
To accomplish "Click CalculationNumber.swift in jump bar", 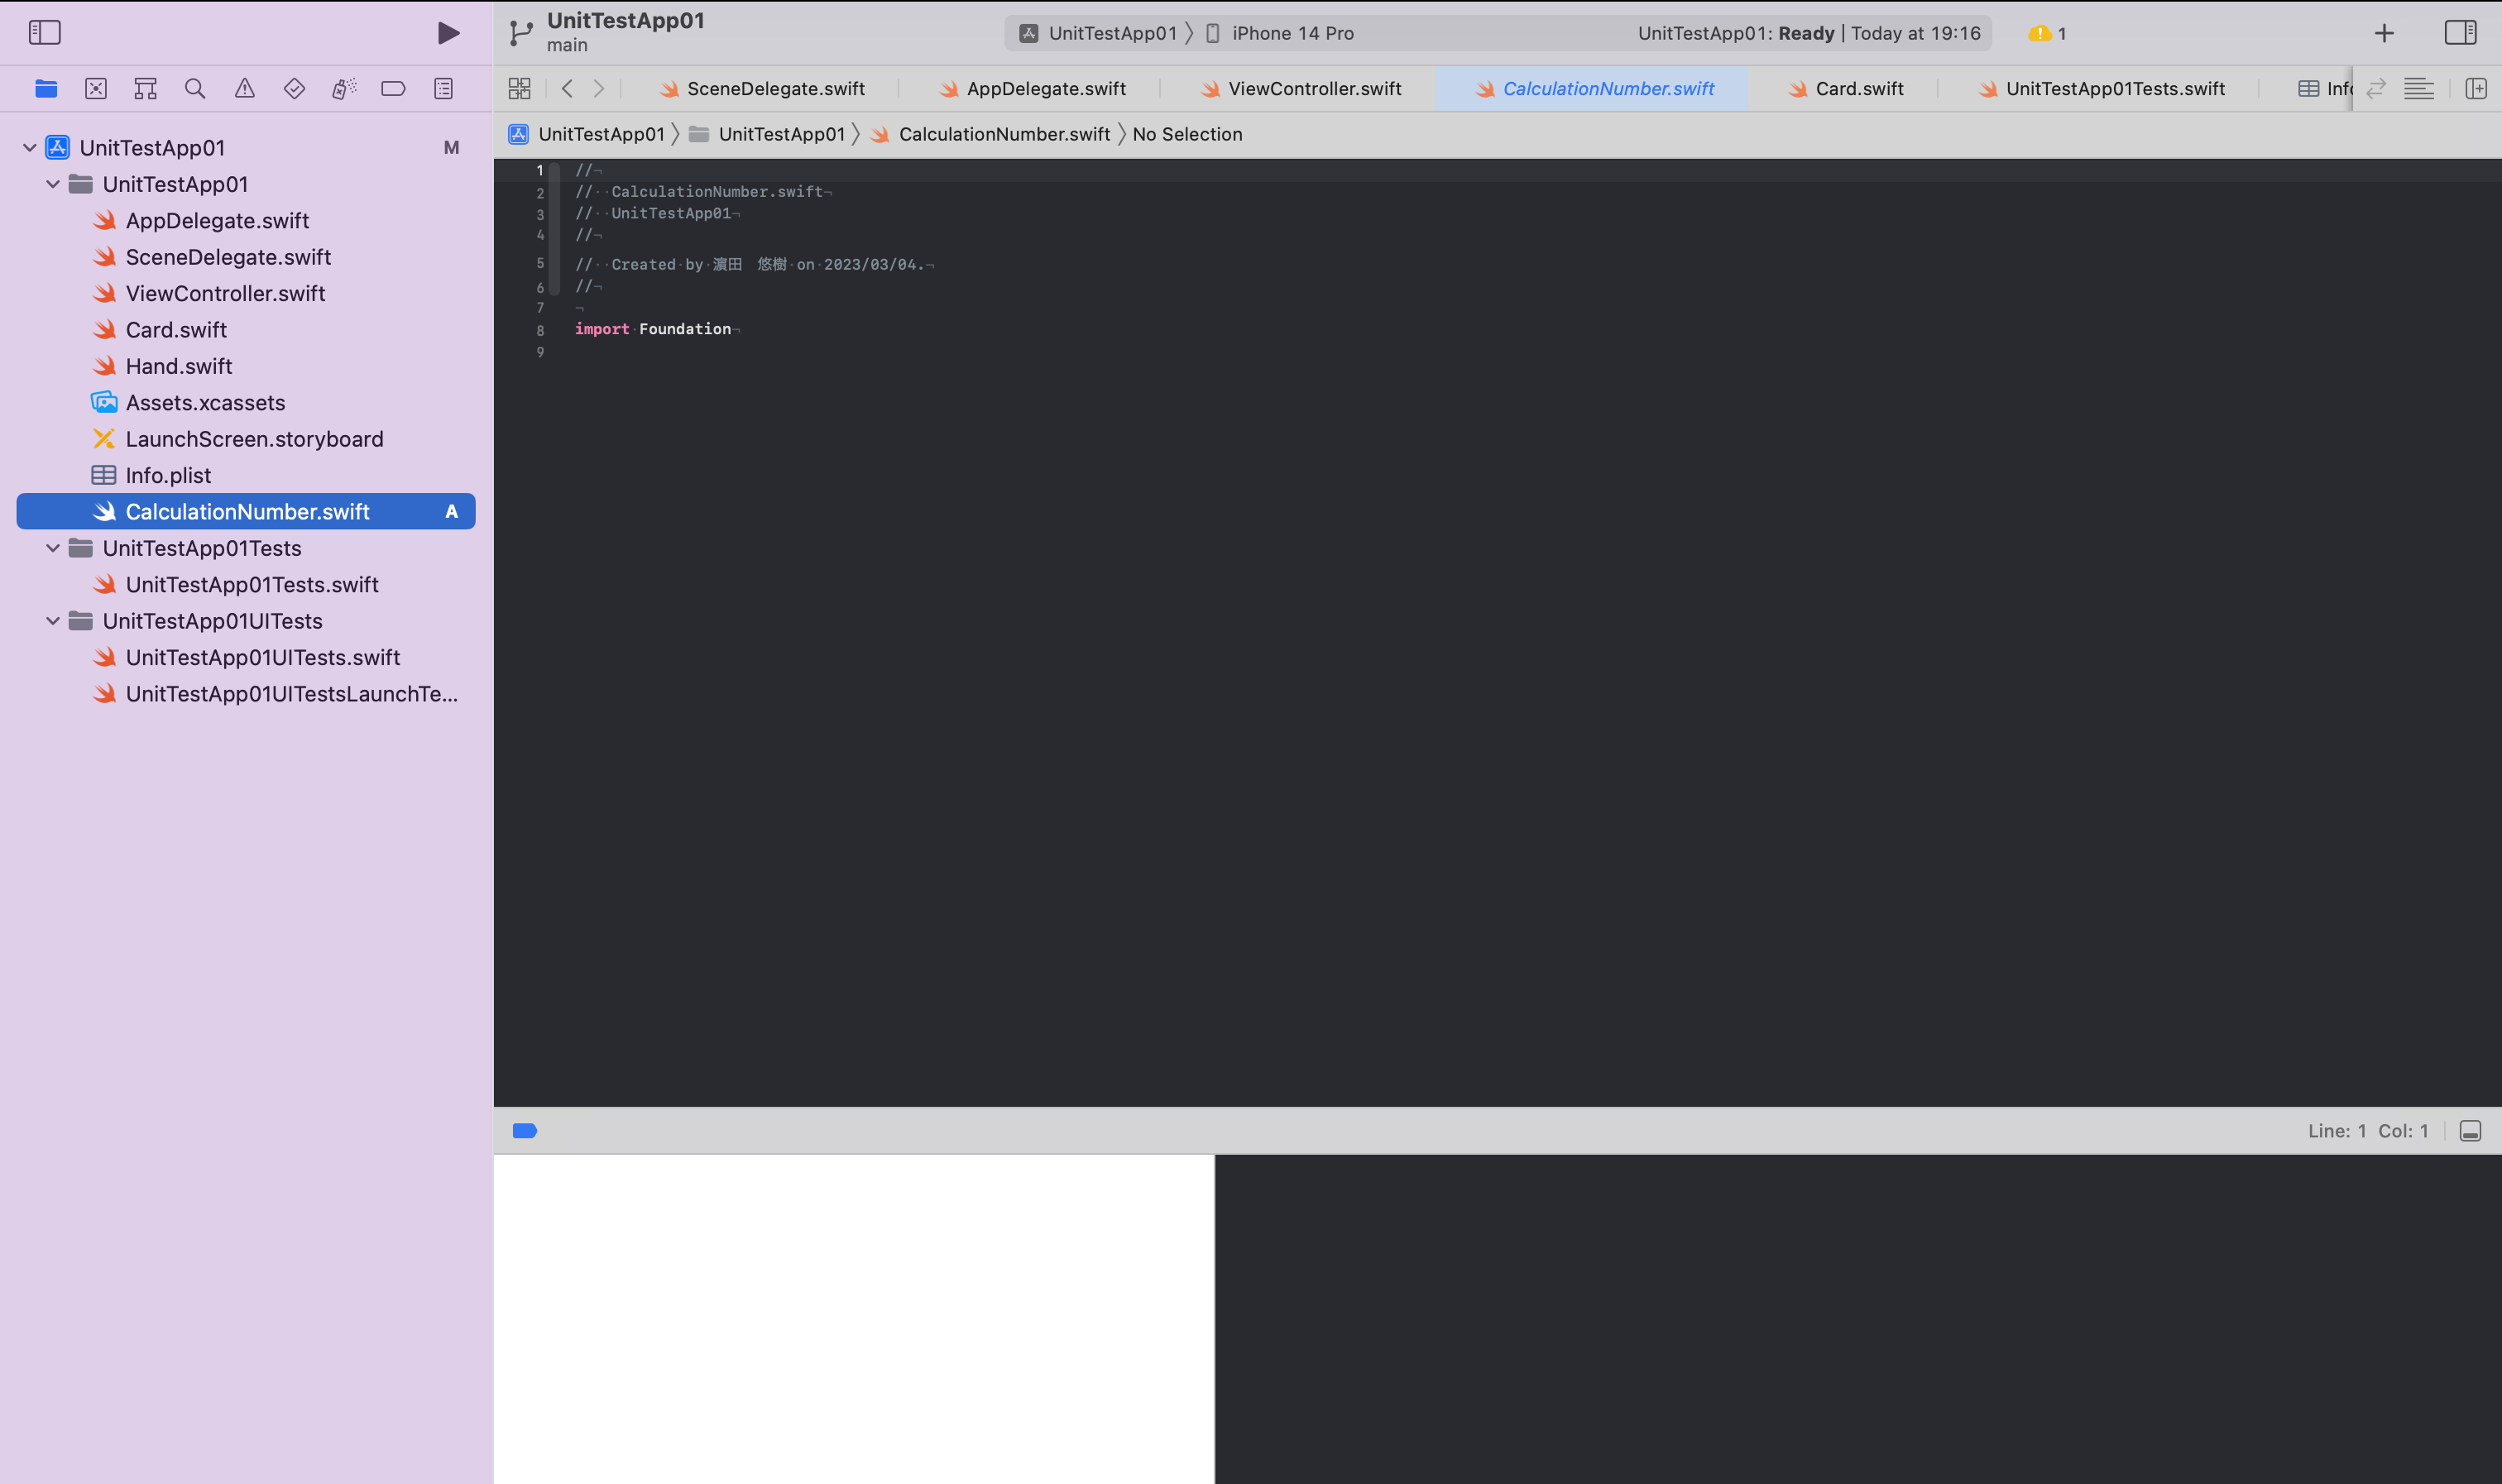I will click(990, 134).
